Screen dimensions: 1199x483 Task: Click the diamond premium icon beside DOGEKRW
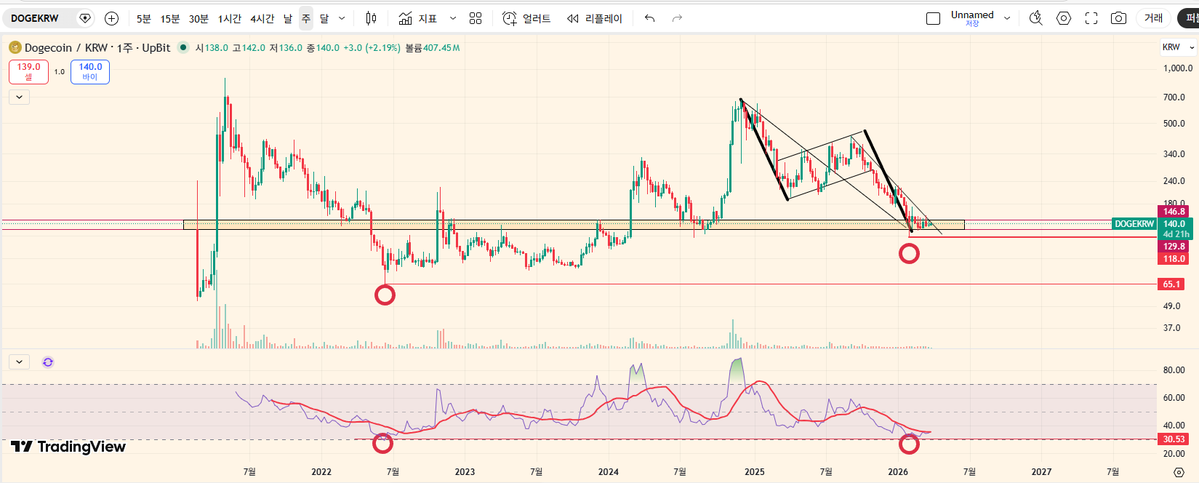click(85, 18)
